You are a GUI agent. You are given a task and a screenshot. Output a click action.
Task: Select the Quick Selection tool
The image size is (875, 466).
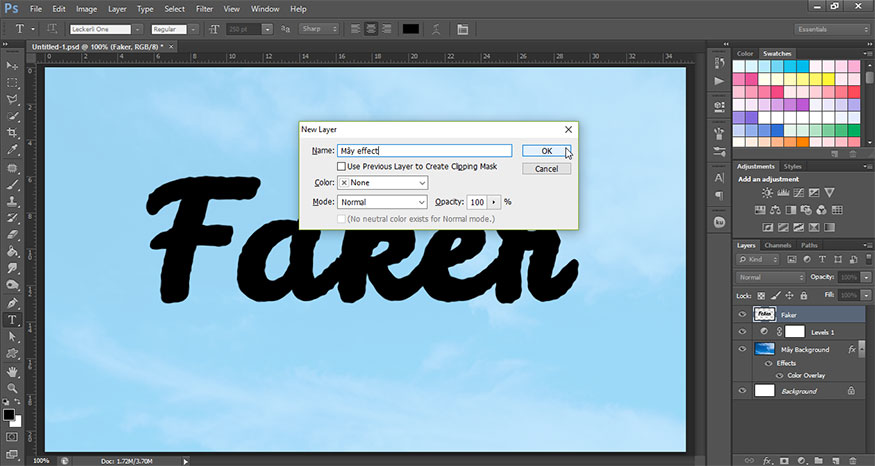[12, 116]
